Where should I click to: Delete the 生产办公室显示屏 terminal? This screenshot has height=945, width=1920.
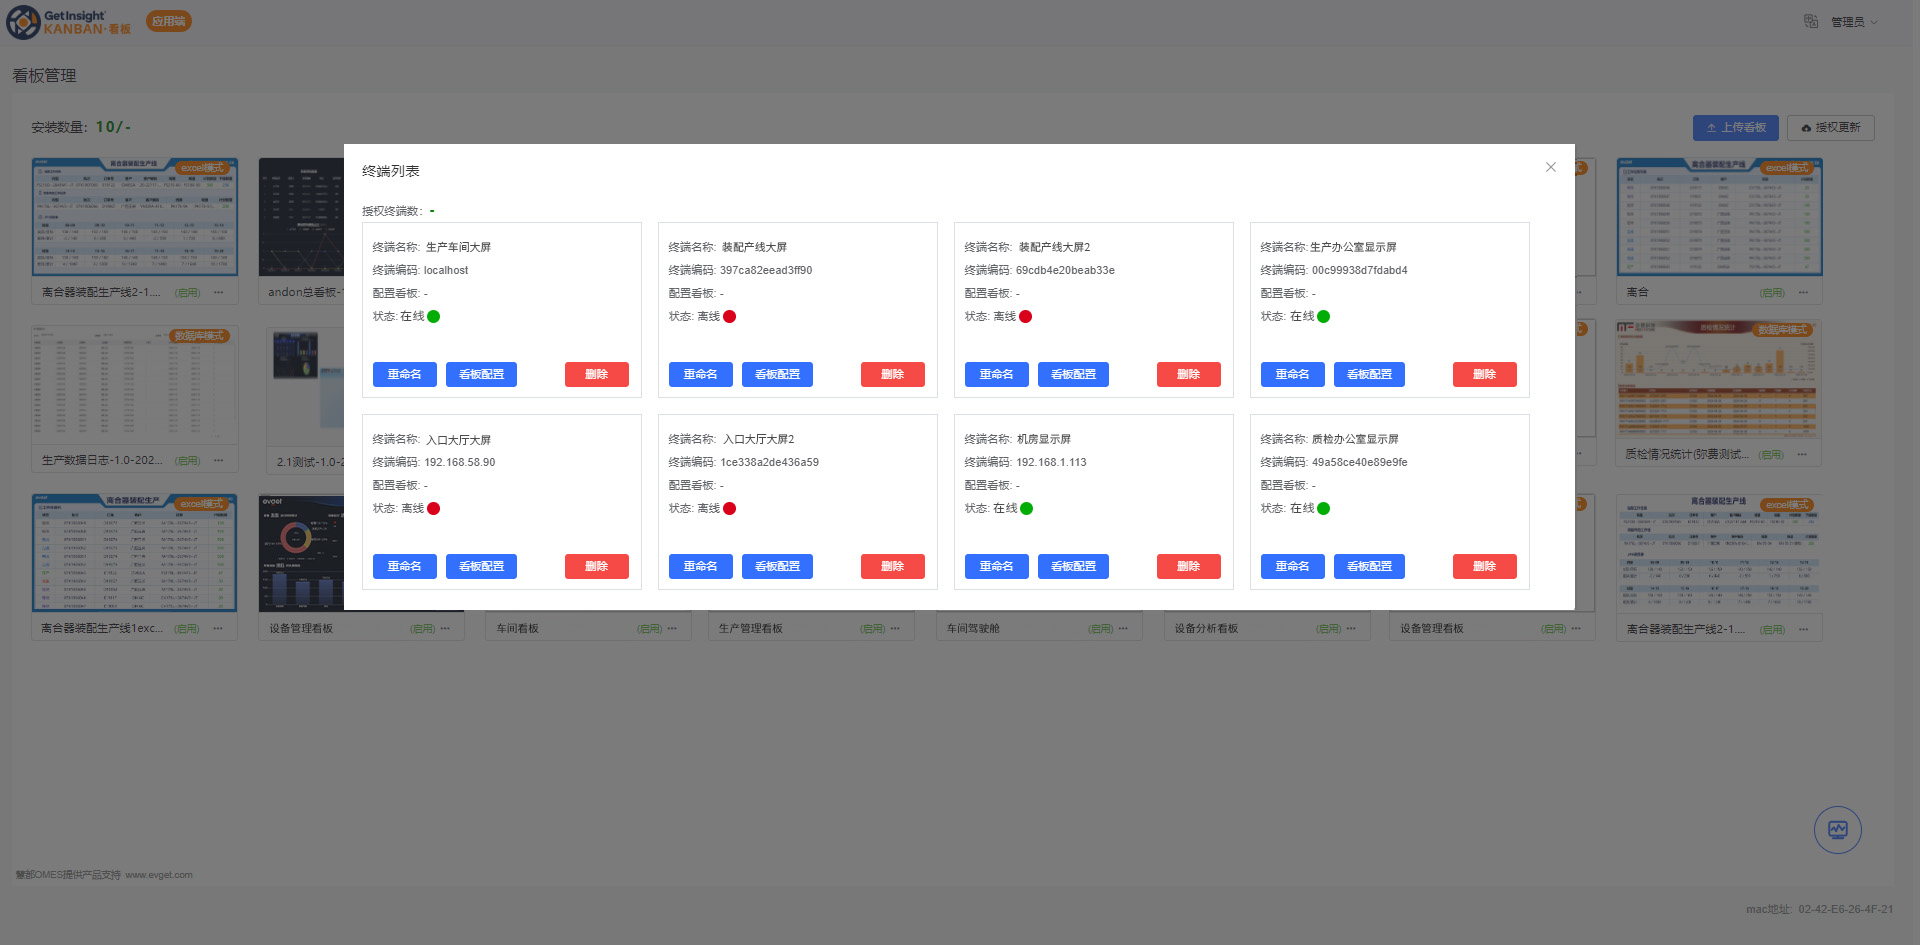click(1484, 374)
